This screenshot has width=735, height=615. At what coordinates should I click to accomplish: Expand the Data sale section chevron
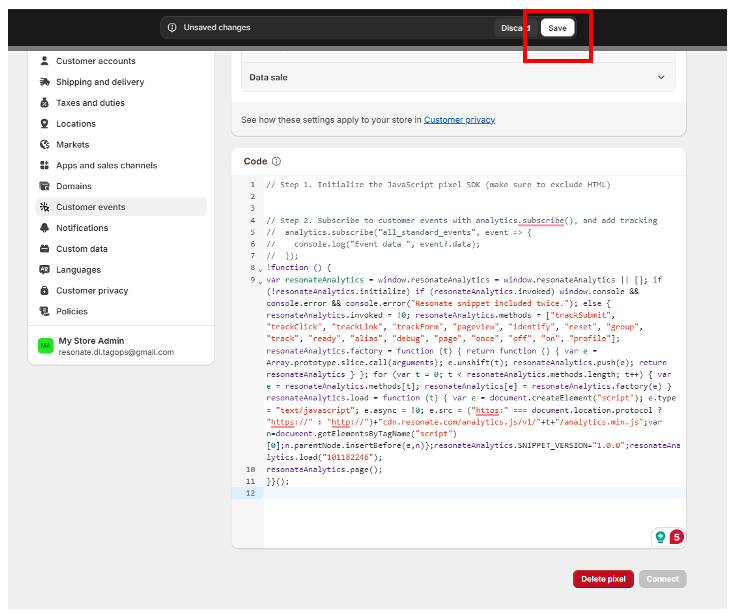[x=661, y=77]
